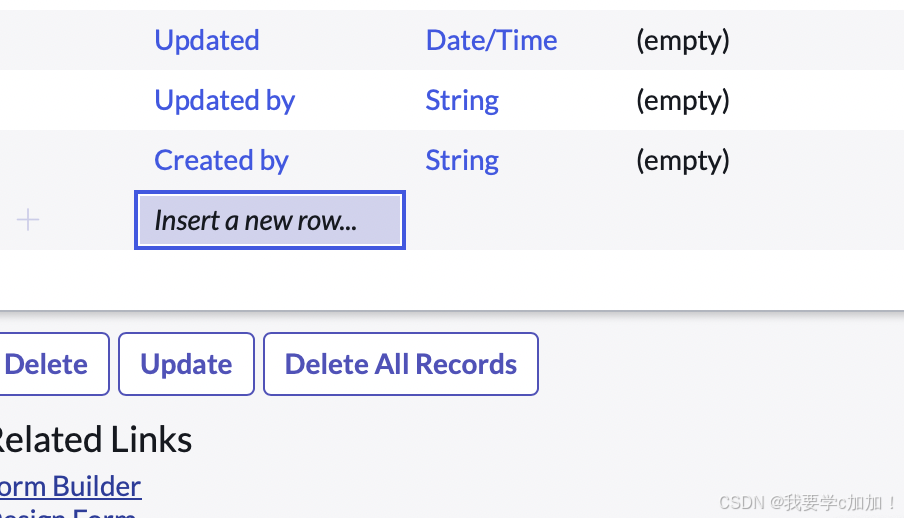Open the Design Form related link
The height and width of the screenshot is (518, 904).
(x=68, y=512)
